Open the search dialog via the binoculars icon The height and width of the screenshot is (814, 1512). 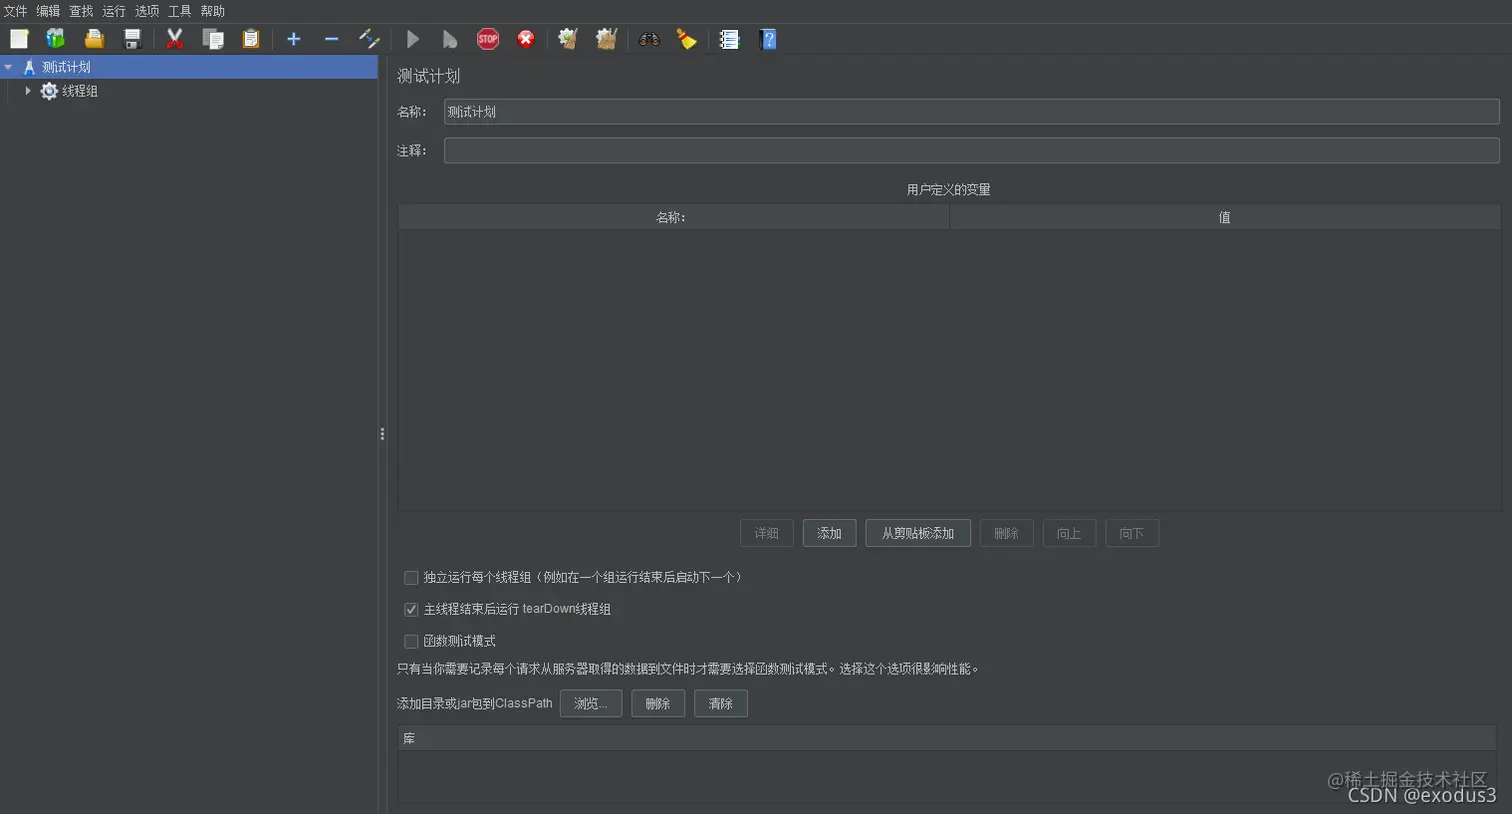649,39
